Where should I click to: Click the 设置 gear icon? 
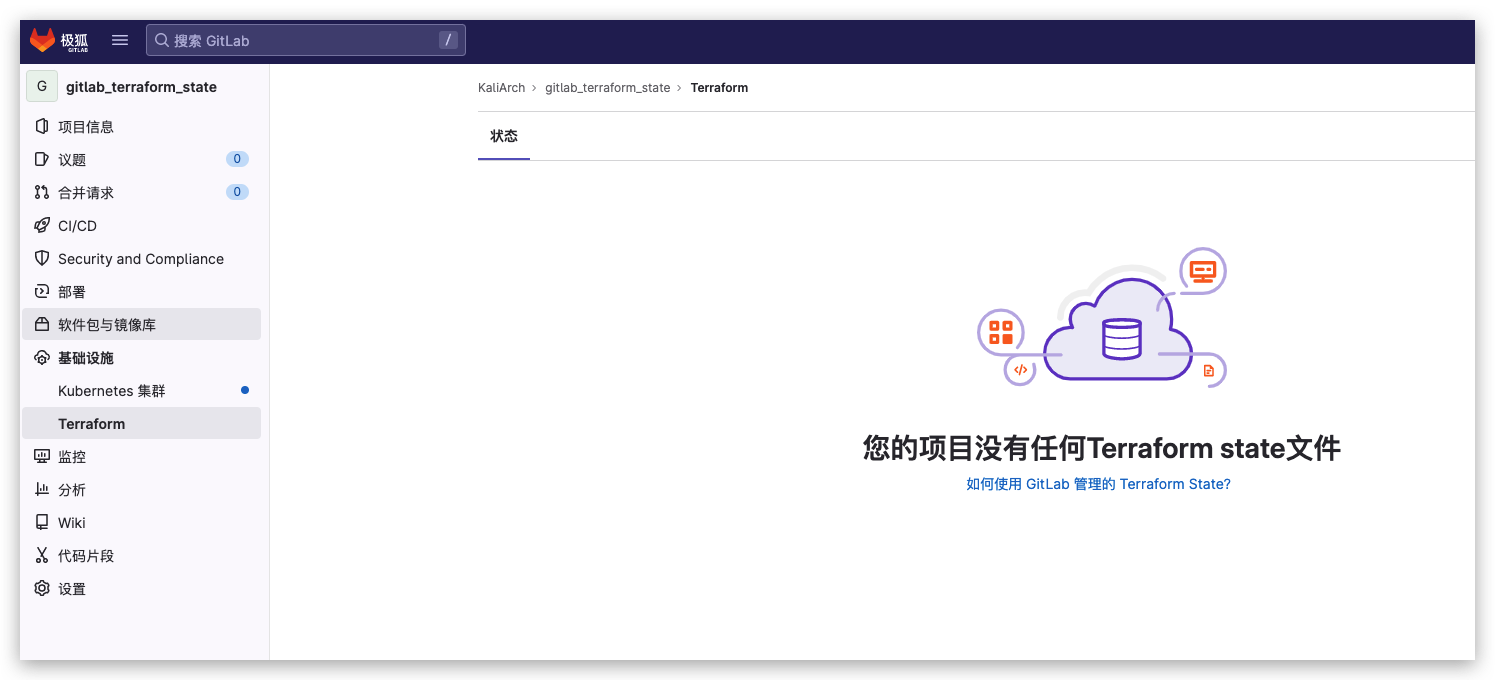click(x=42, y=589)
